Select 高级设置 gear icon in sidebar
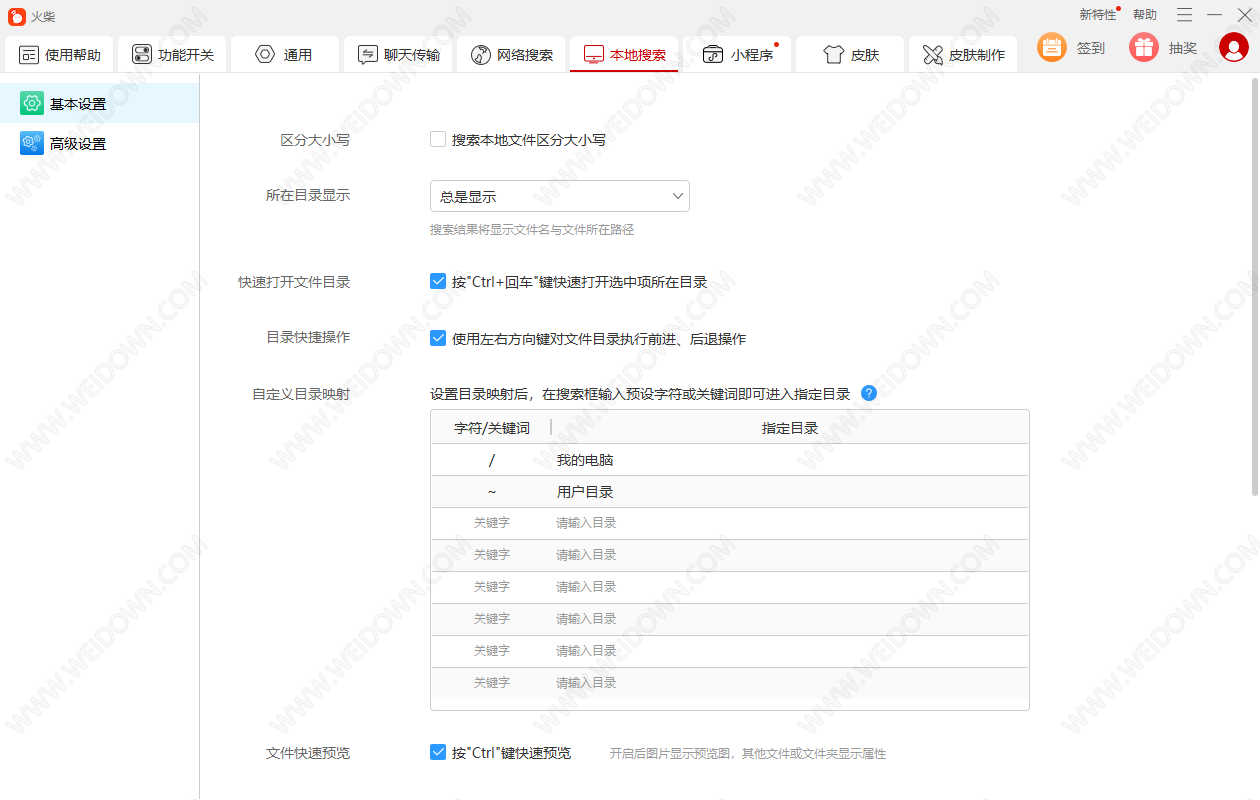Image resolution: width=1260 pixels, height=800 pixels. (x=32, y=143)
